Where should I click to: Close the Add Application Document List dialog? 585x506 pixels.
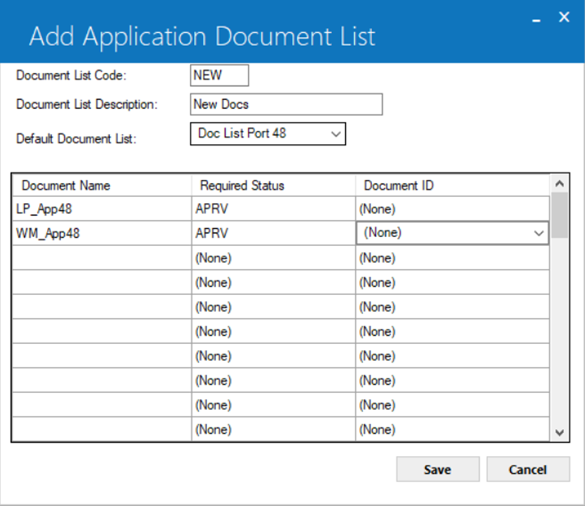564,17
